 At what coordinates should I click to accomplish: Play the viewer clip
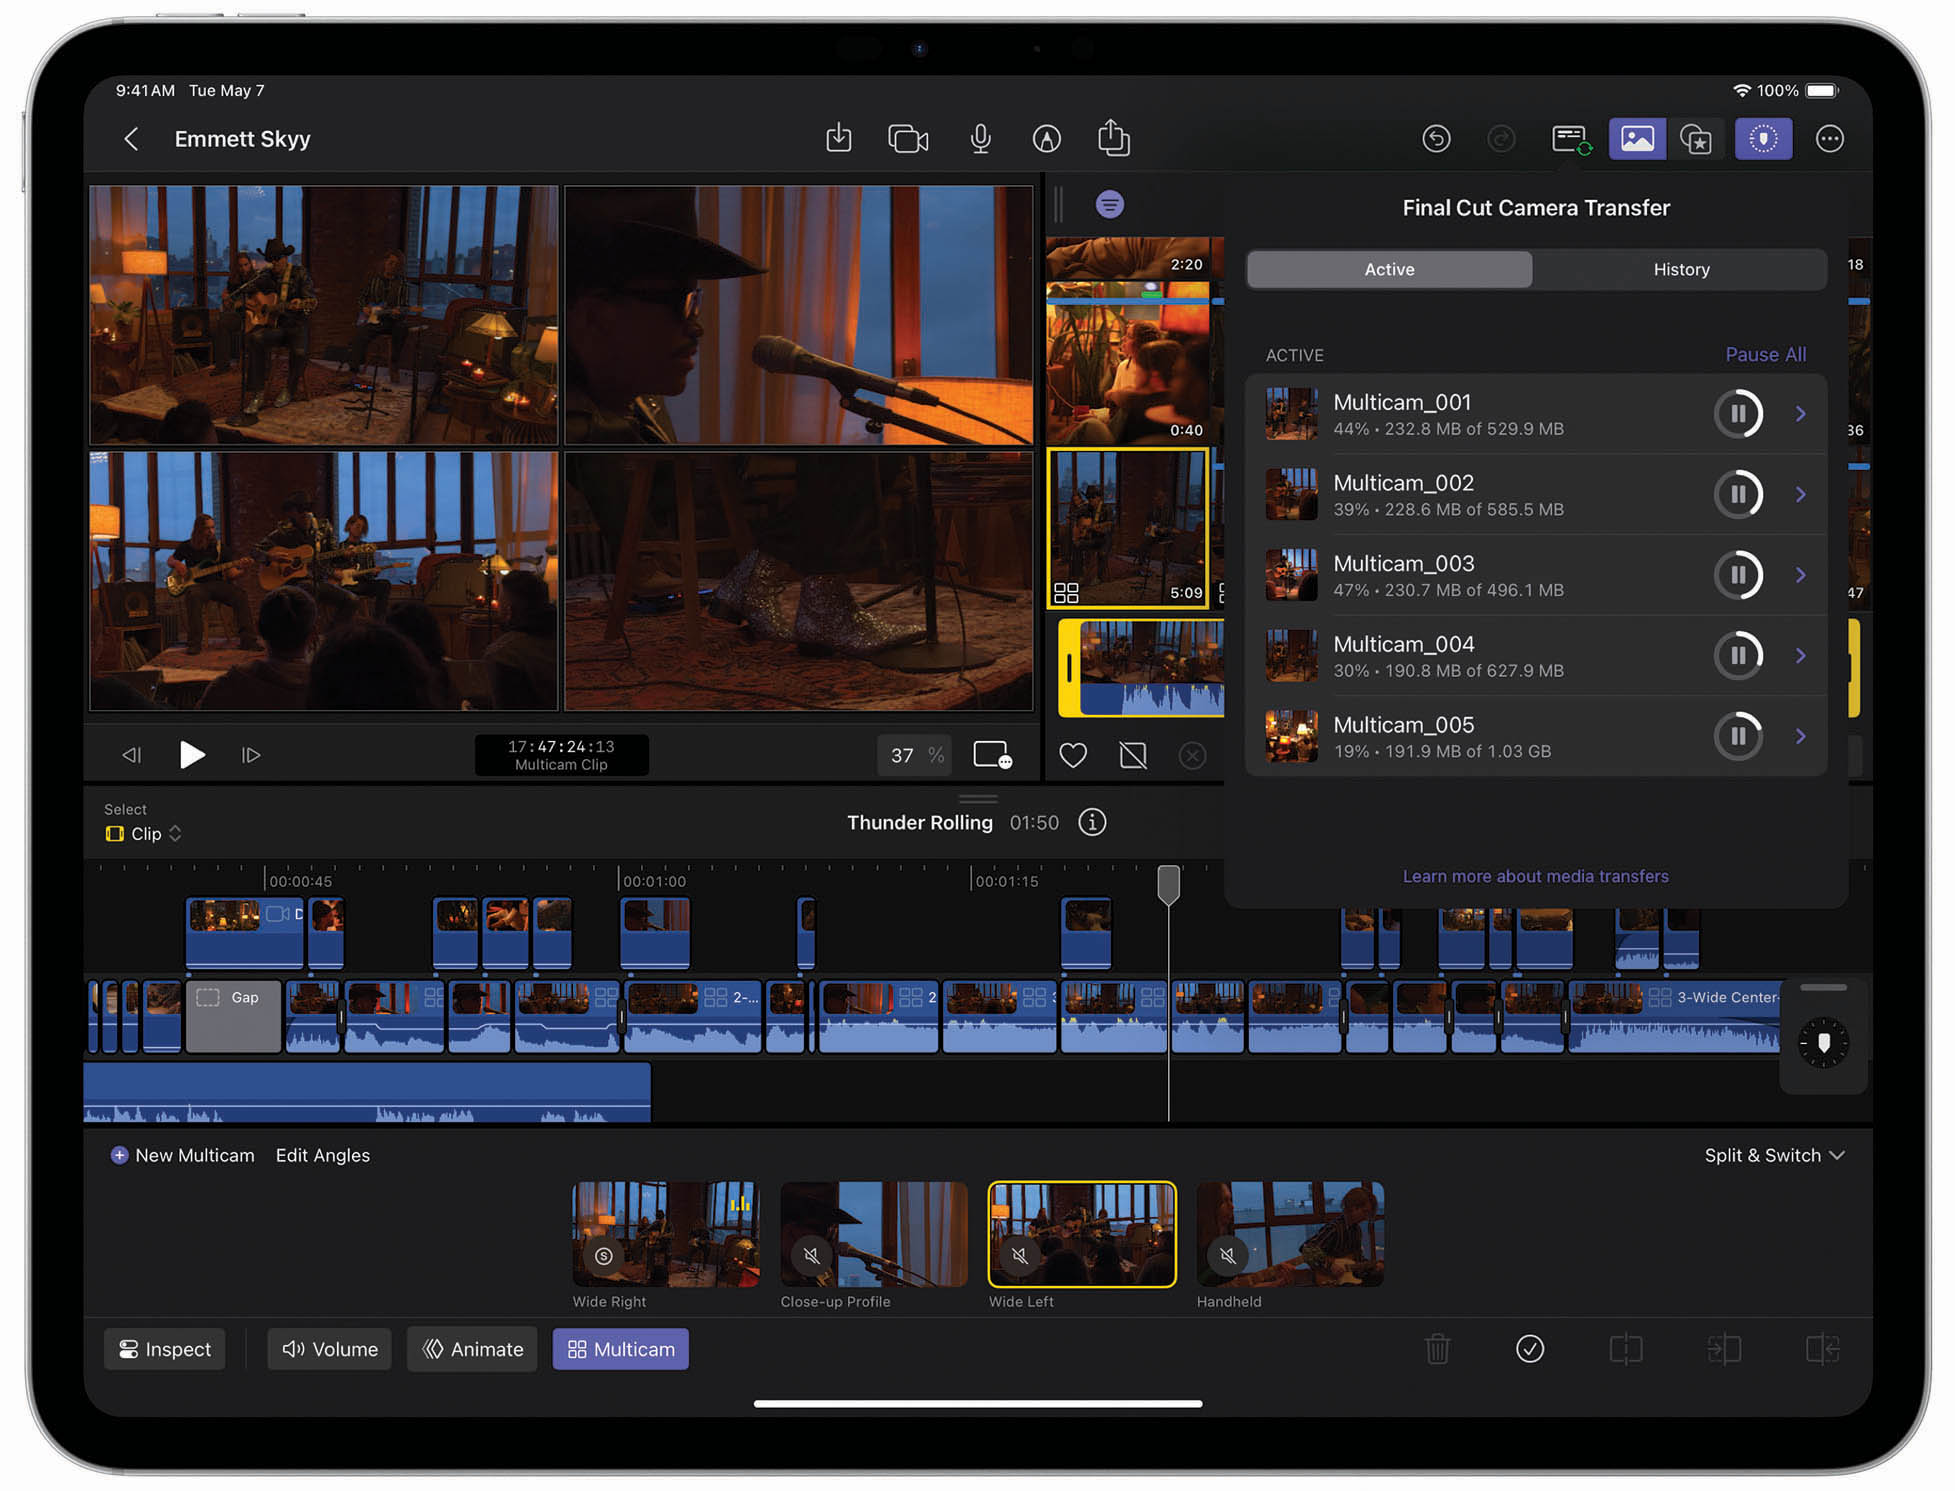point(191,755)
